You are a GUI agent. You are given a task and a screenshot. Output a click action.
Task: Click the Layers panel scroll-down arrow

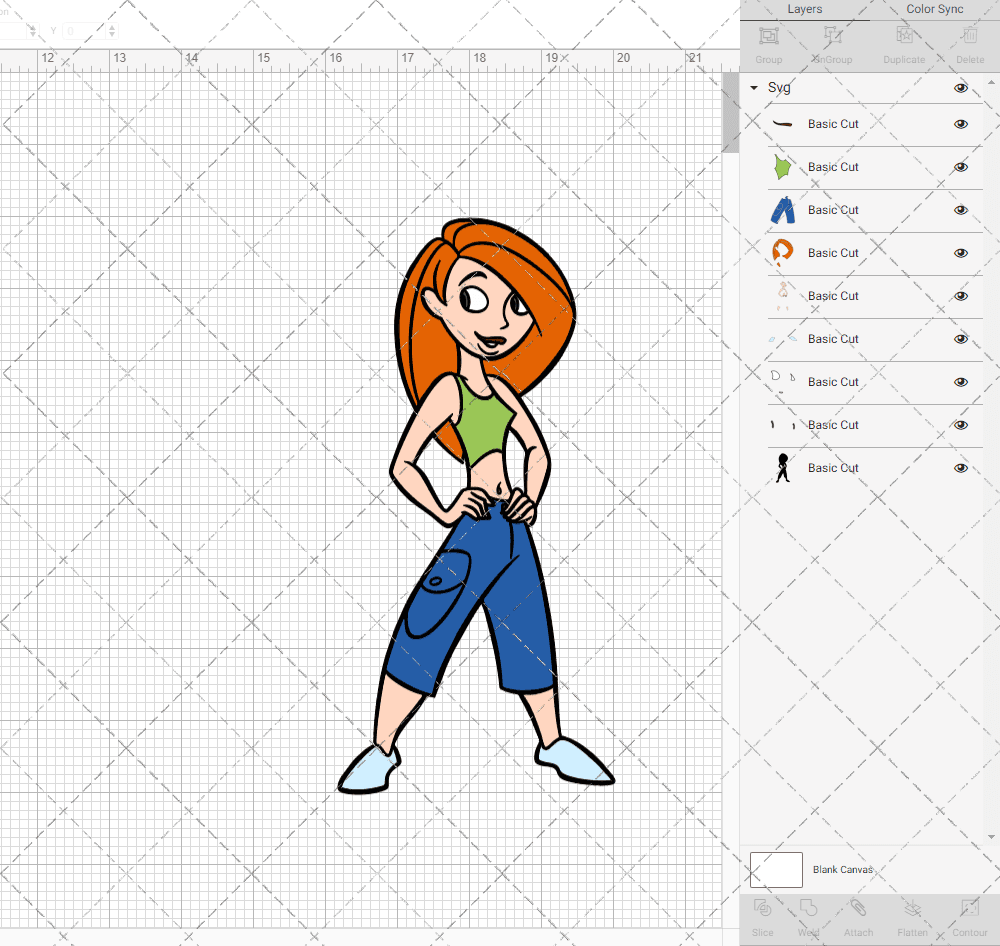point(991,837)
